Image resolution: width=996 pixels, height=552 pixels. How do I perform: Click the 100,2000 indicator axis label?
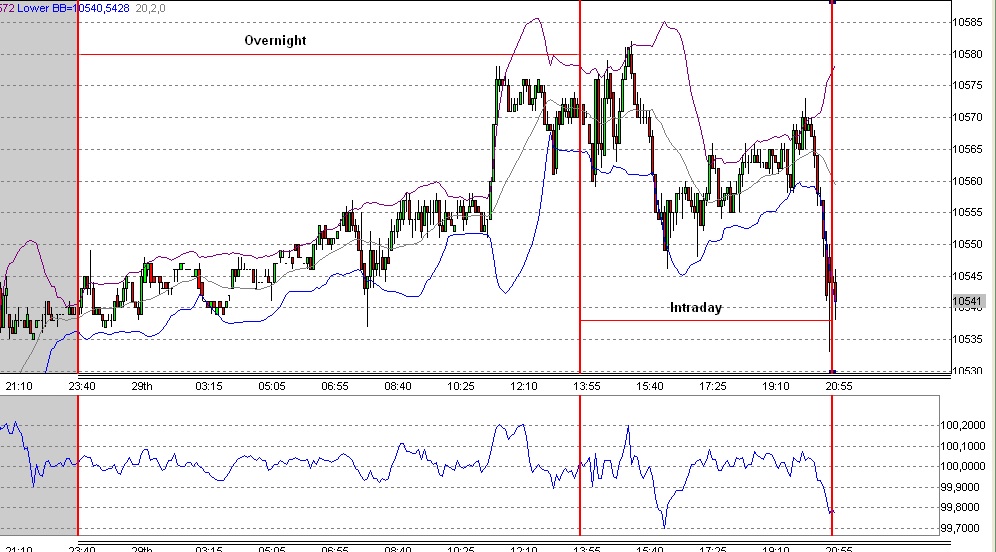coord(966,425)
